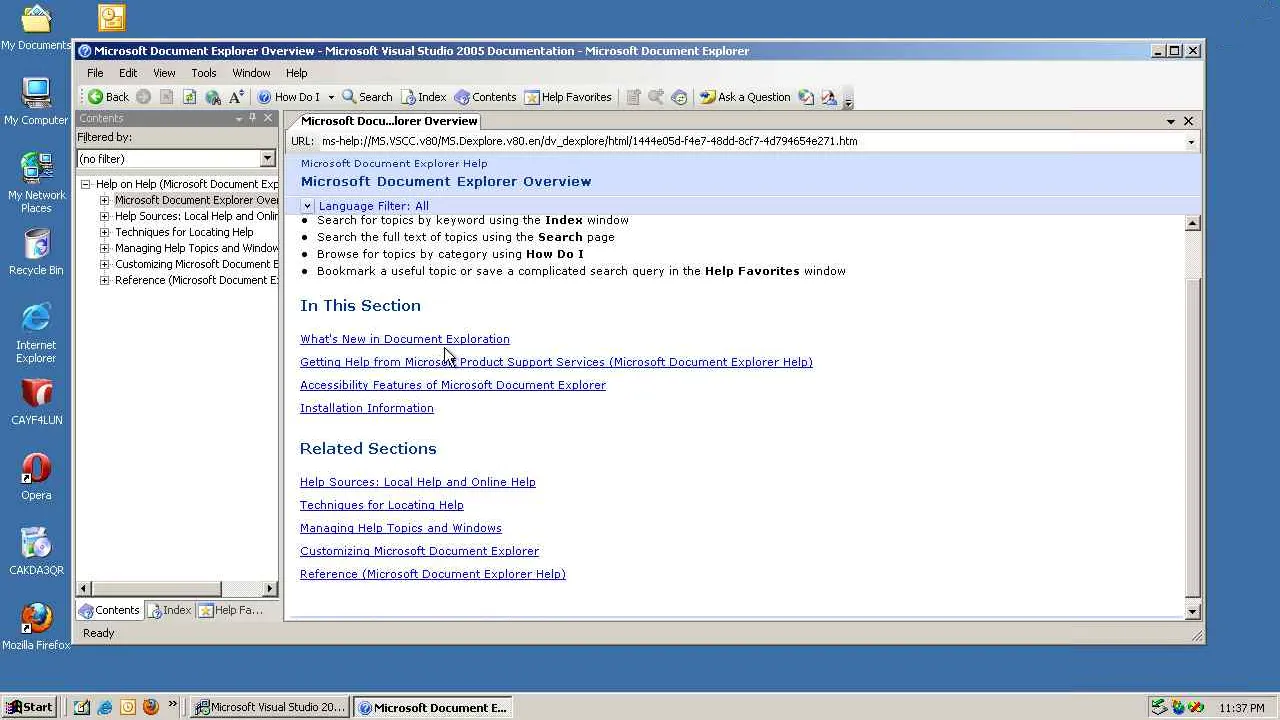Open toolbar options overflow arrow
1280x720 pixels.
coord(848,98)
